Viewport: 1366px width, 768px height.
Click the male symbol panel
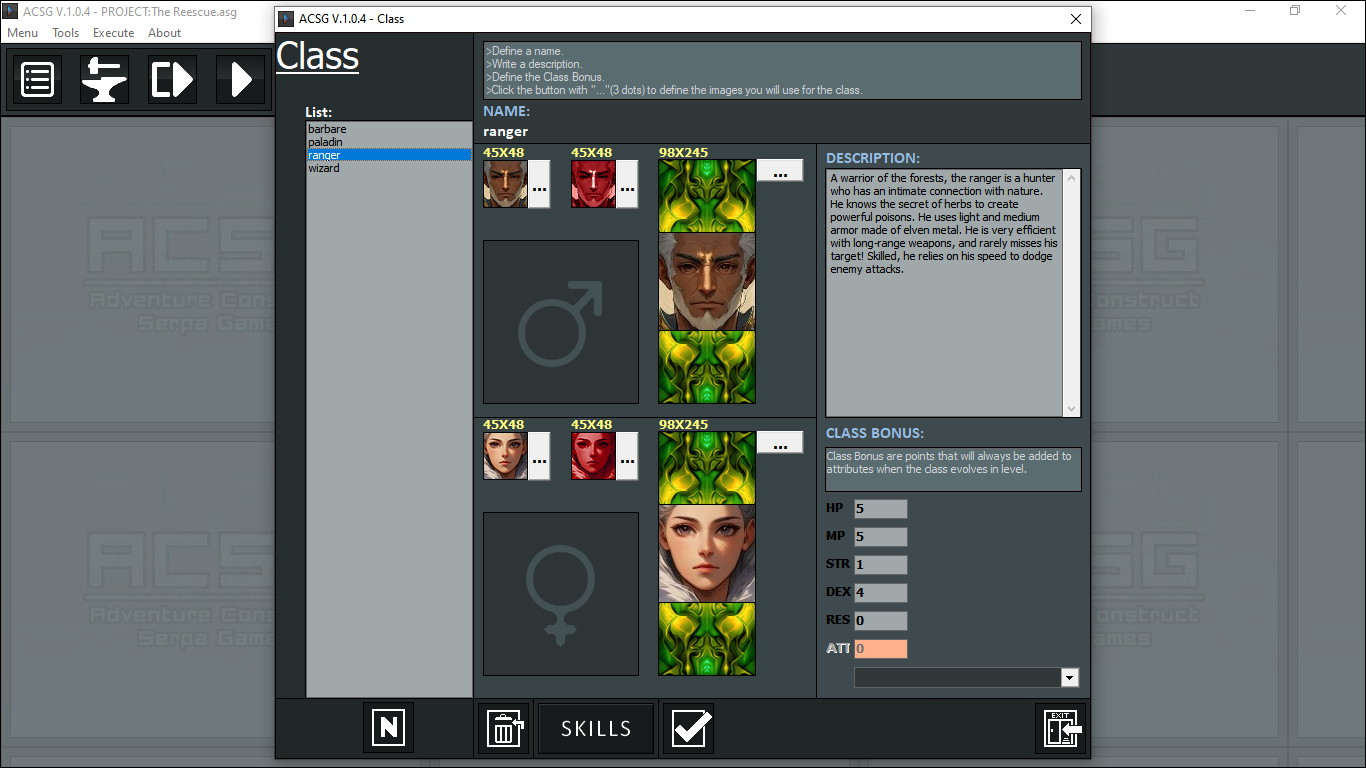point(561,322)
